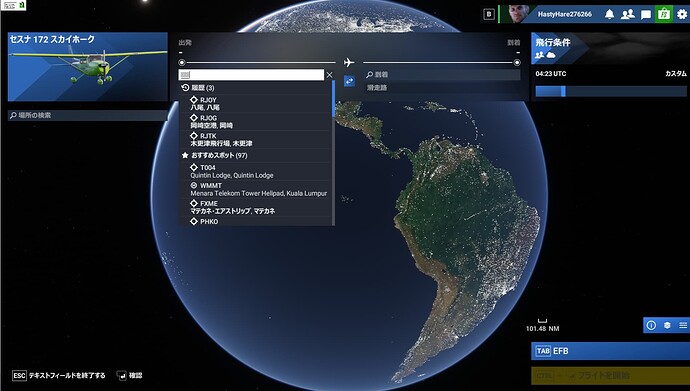Clear the departure search with X

329,75
